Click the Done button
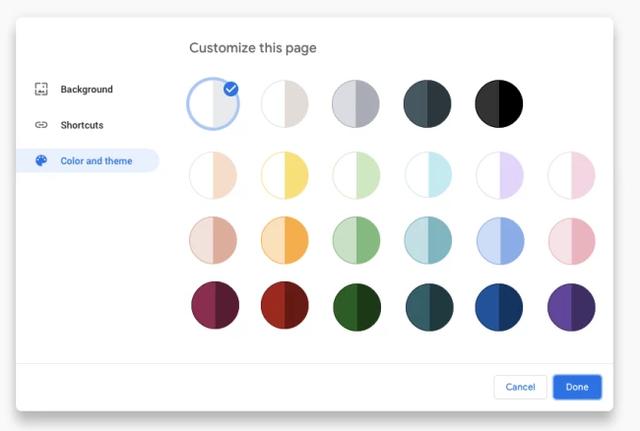 (577, 387)
